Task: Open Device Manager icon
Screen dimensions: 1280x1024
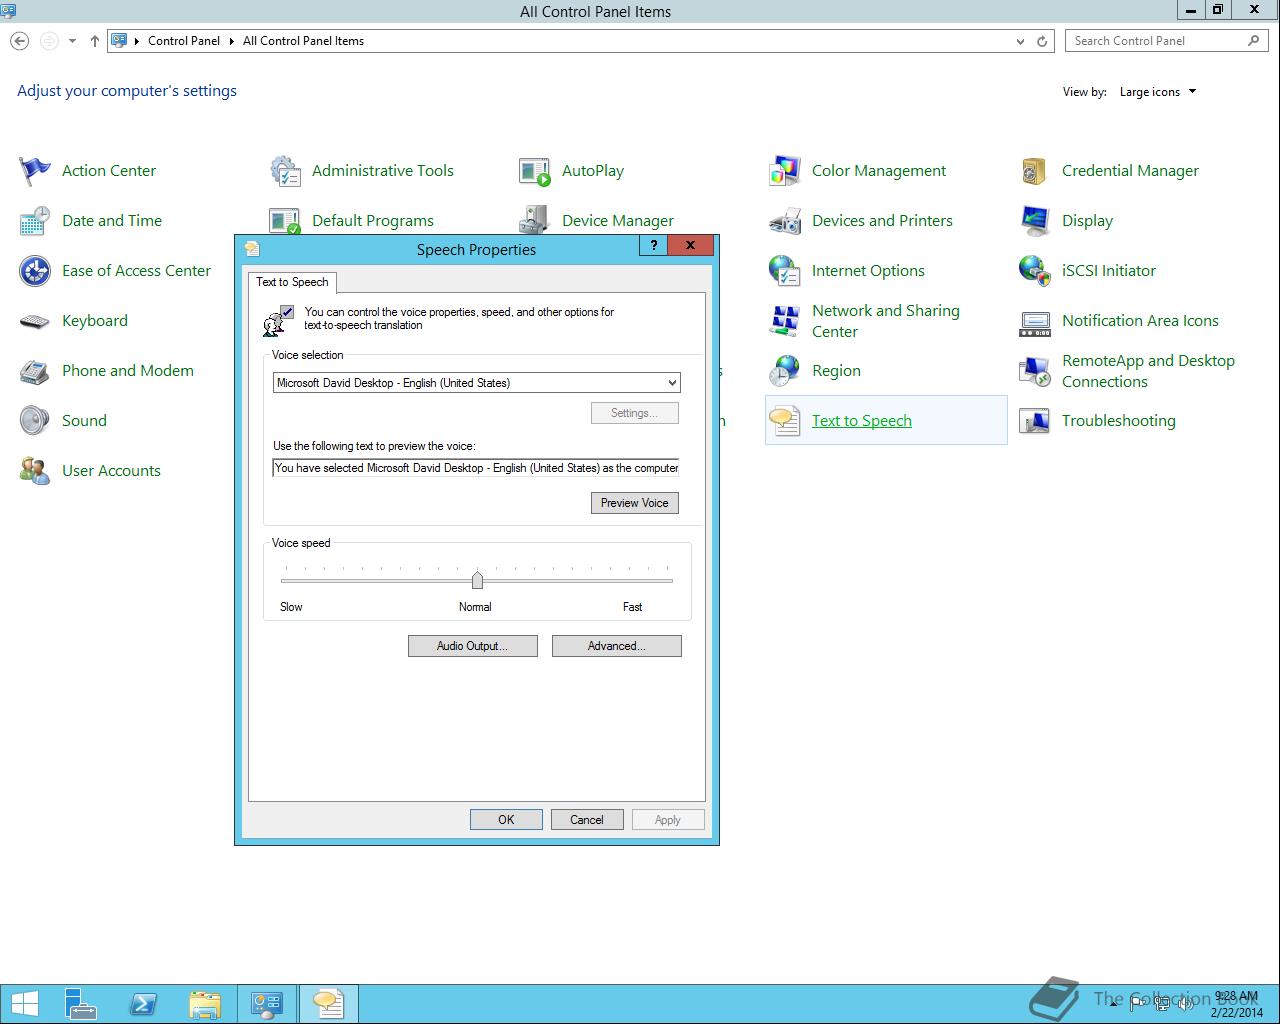Action: (x=535, y=221)
